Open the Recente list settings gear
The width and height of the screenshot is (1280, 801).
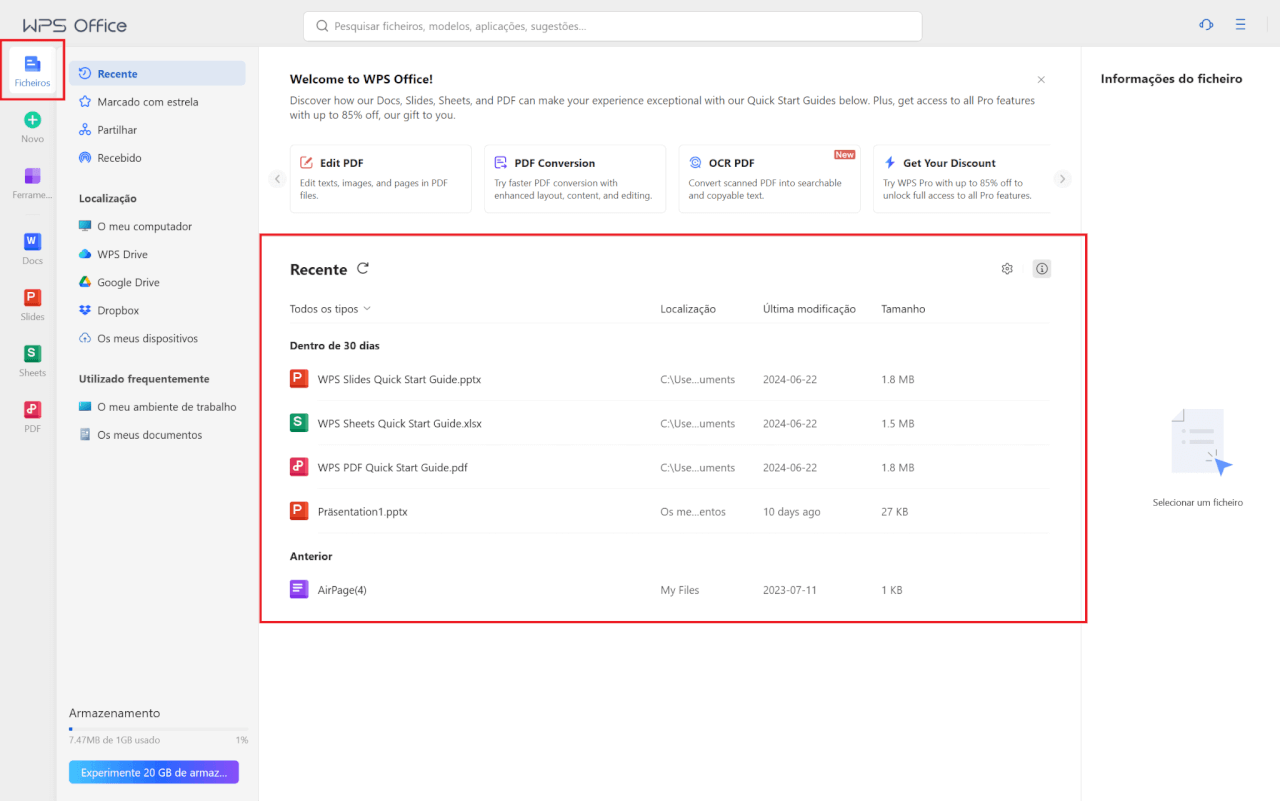click(x=1007, y=269)
